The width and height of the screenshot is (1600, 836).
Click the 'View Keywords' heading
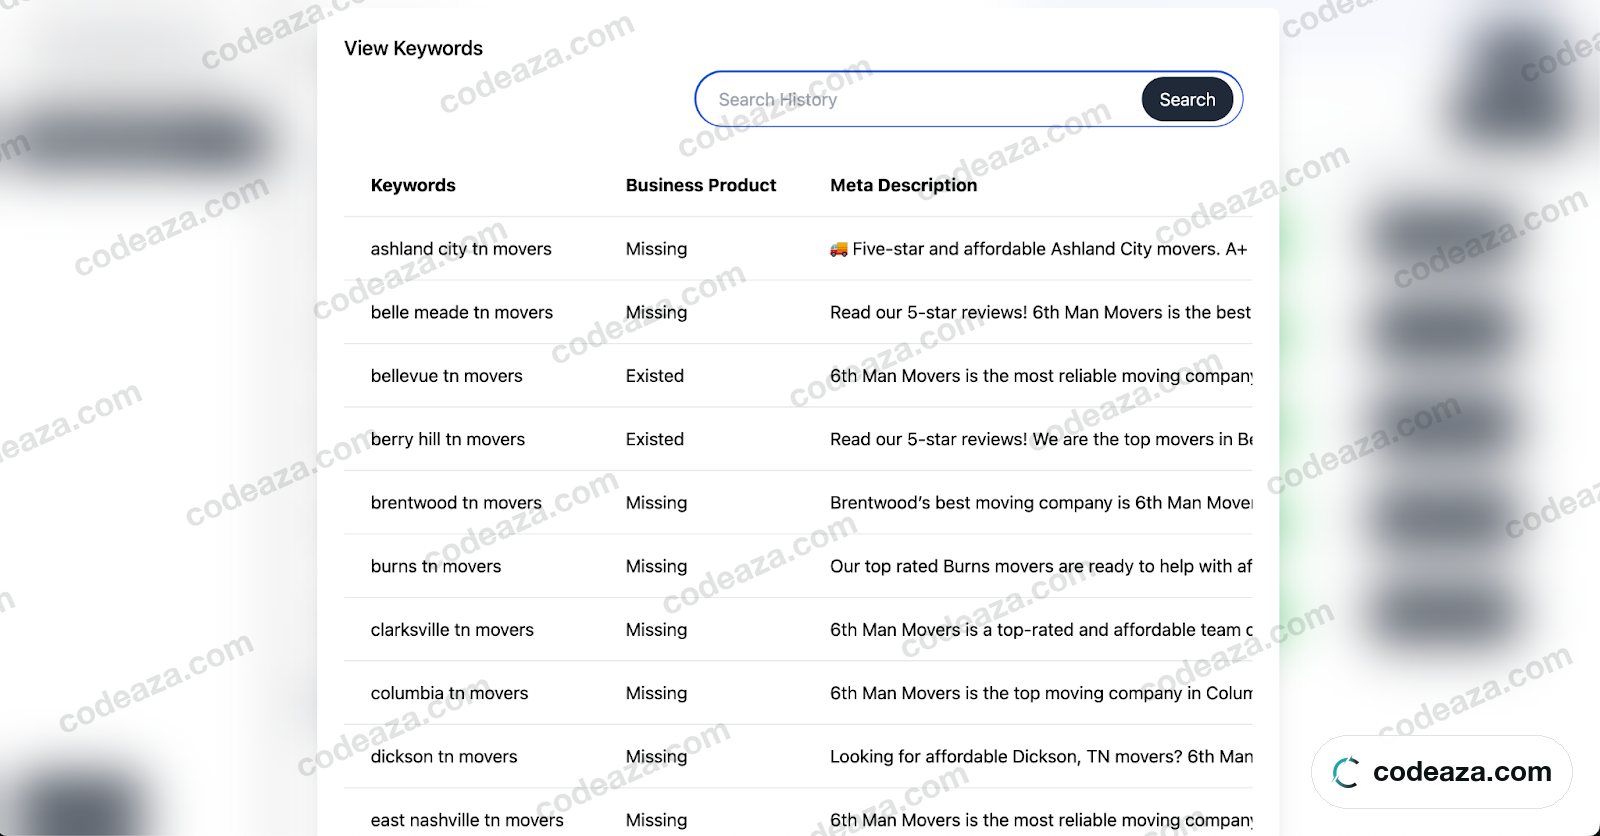tap(413, 48)
